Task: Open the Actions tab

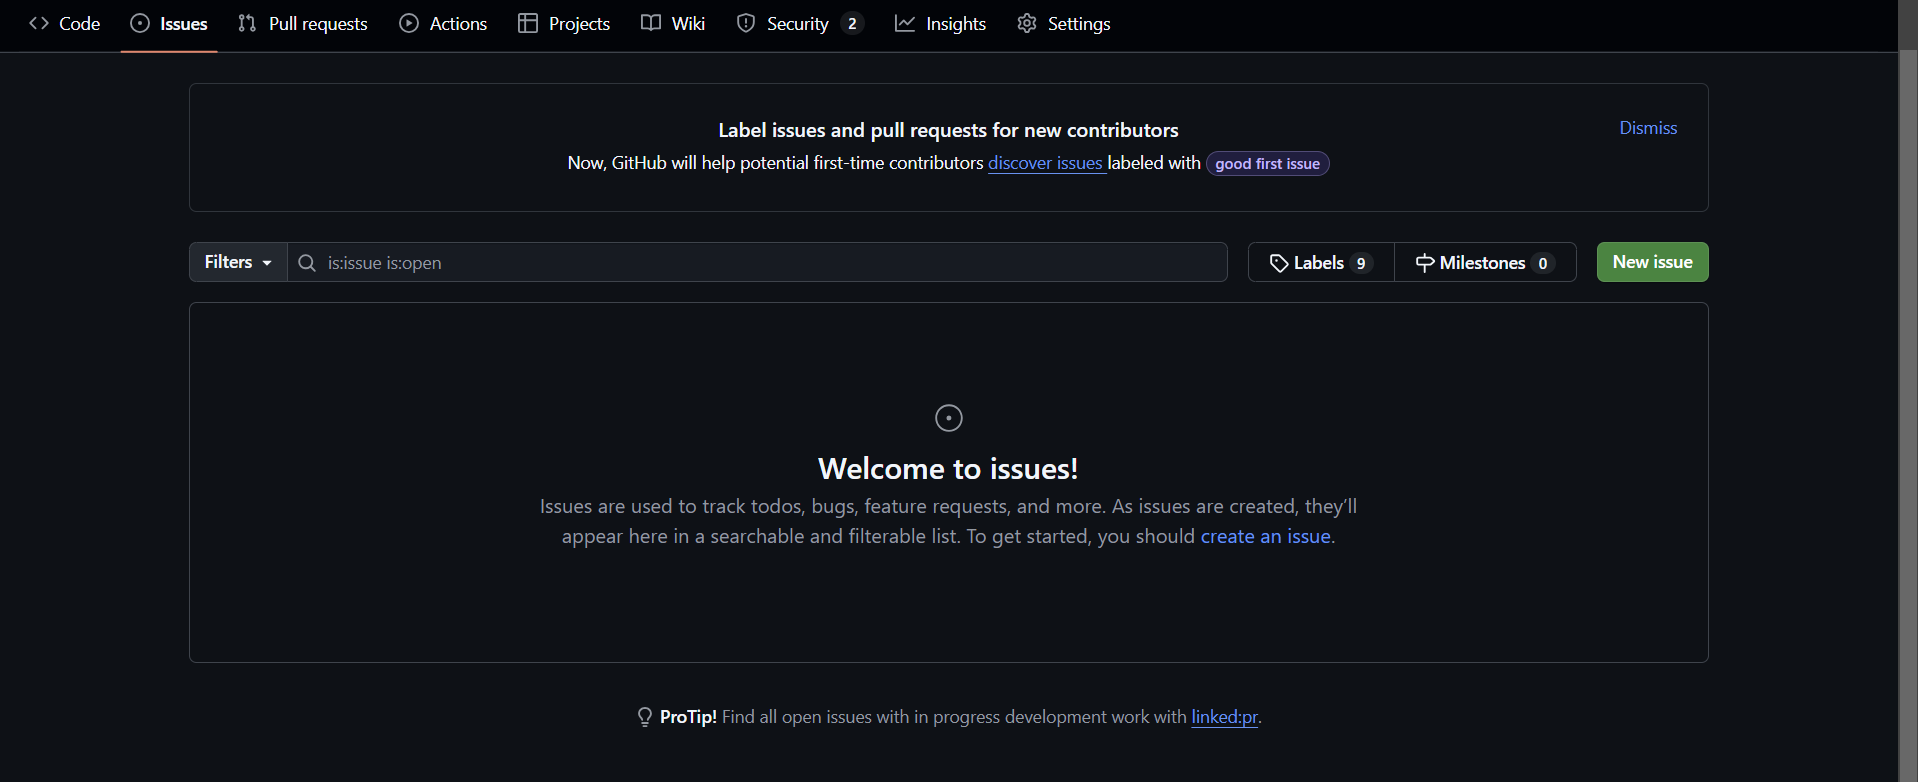Action: coord(443,23)
